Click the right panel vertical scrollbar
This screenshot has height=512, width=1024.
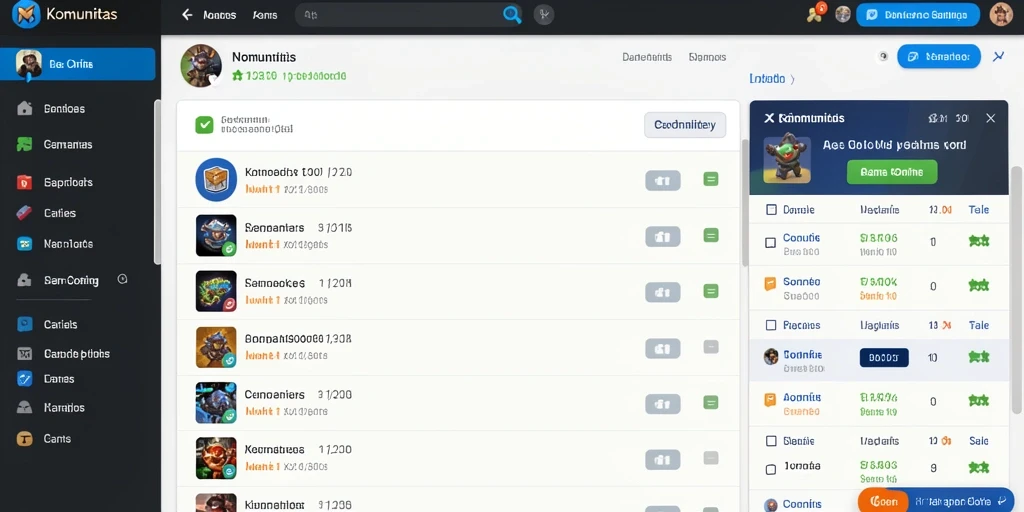coord(1016,289)
